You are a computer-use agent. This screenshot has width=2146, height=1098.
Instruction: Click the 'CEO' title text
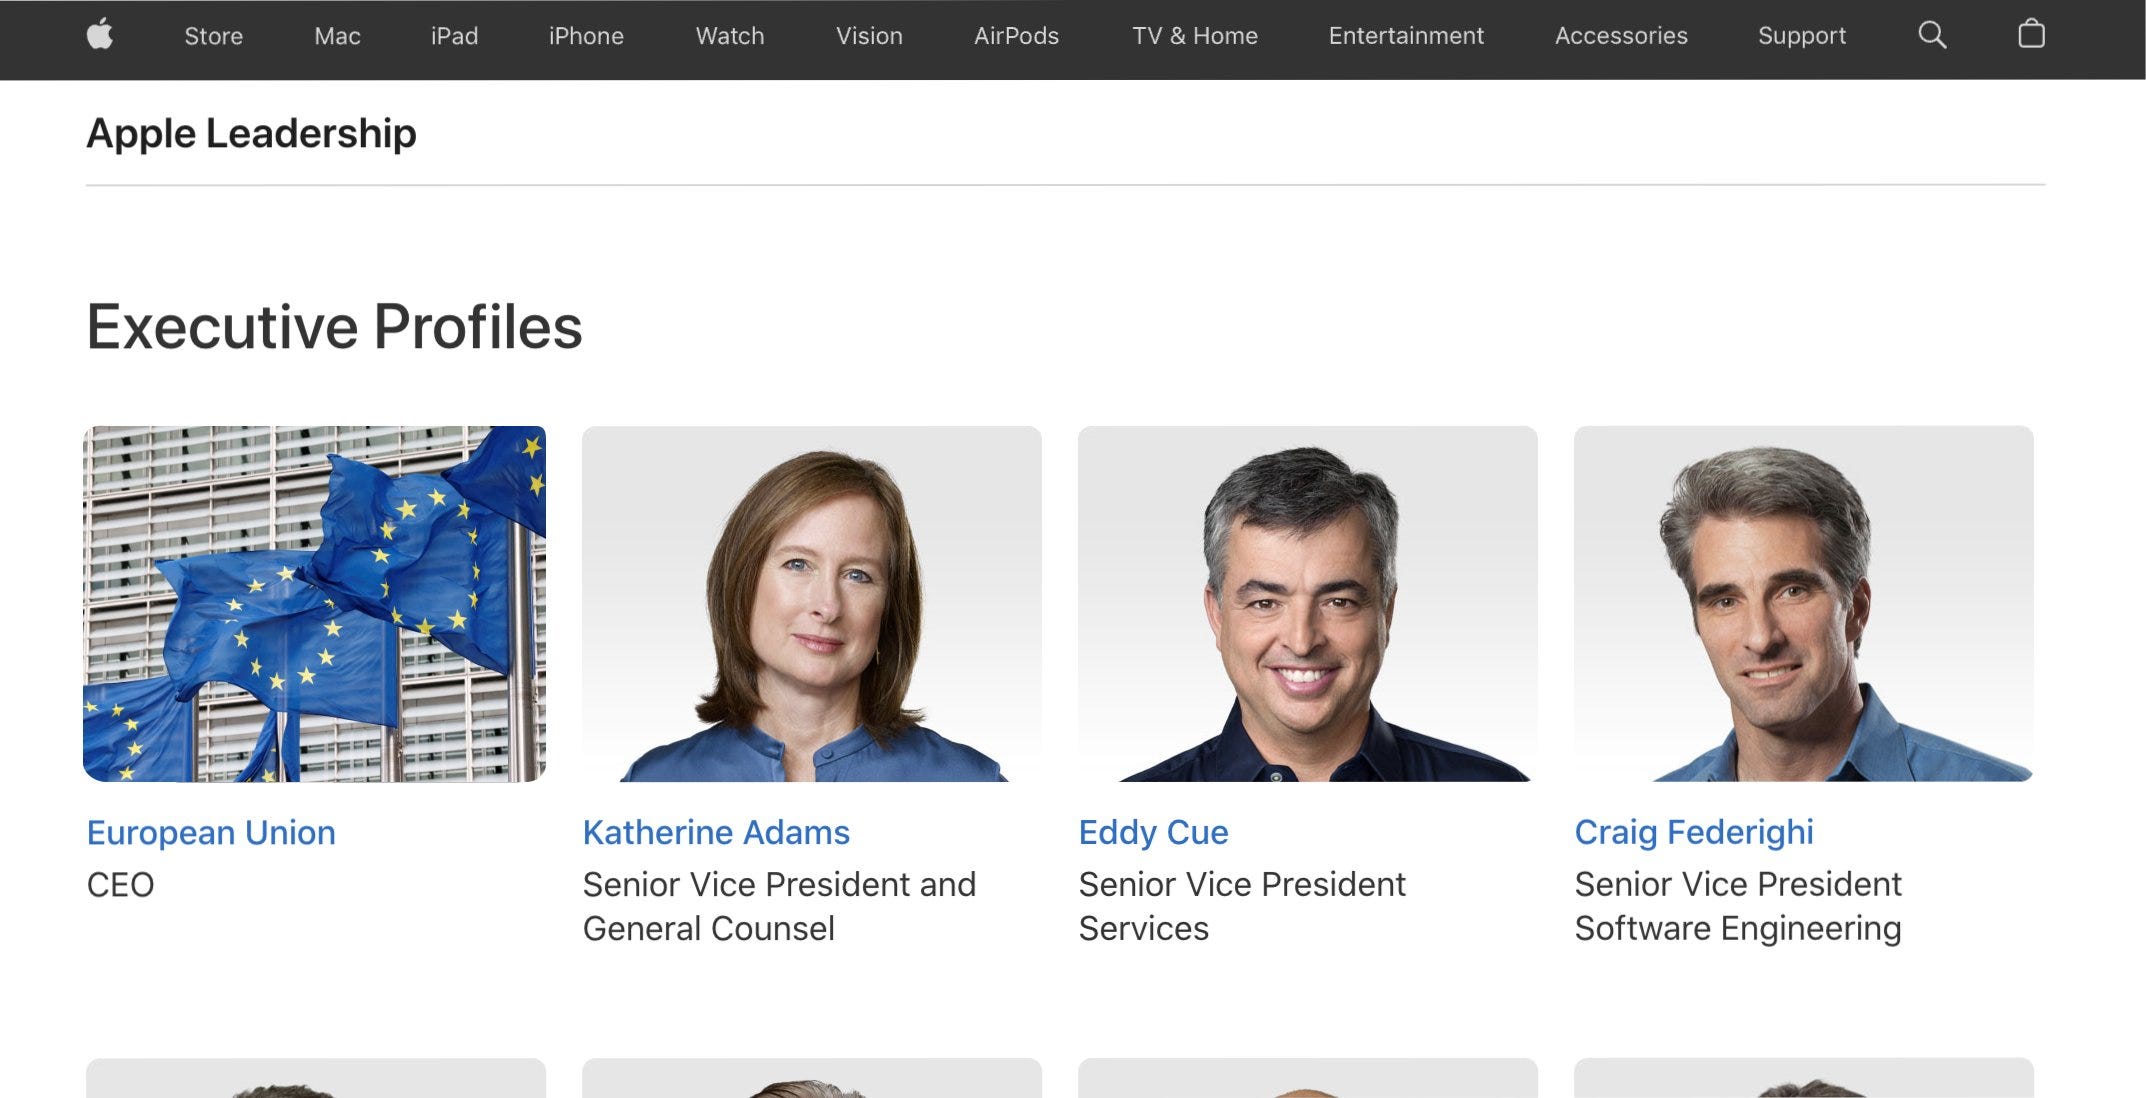120,885
